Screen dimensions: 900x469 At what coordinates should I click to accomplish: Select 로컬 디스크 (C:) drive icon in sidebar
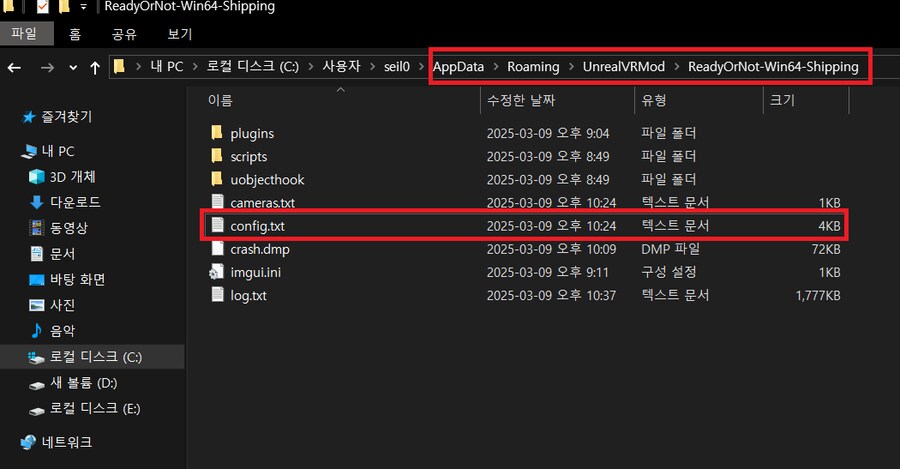(36, 358)
